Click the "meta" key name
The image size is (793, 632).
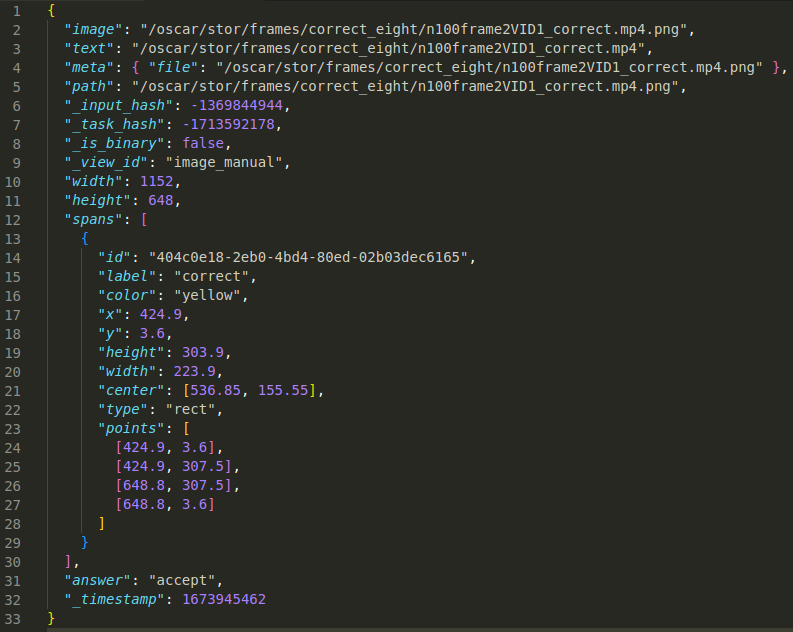pos(87,67)
